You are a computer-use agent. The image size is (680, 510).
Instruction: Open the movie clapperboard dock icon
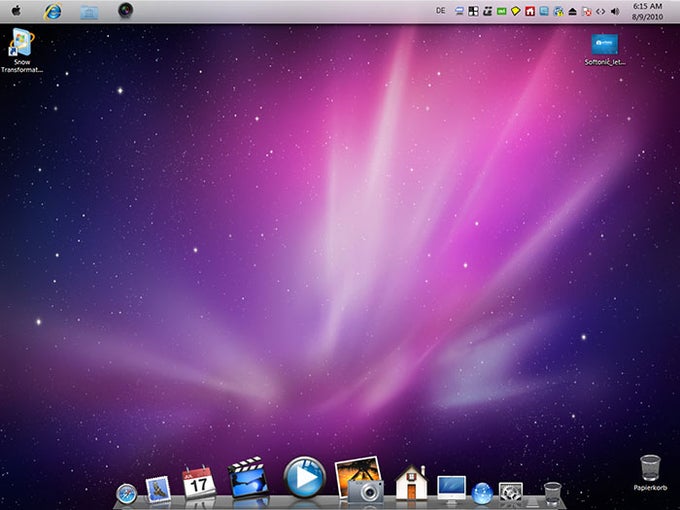pyautogui.click(x=248, y=477)
